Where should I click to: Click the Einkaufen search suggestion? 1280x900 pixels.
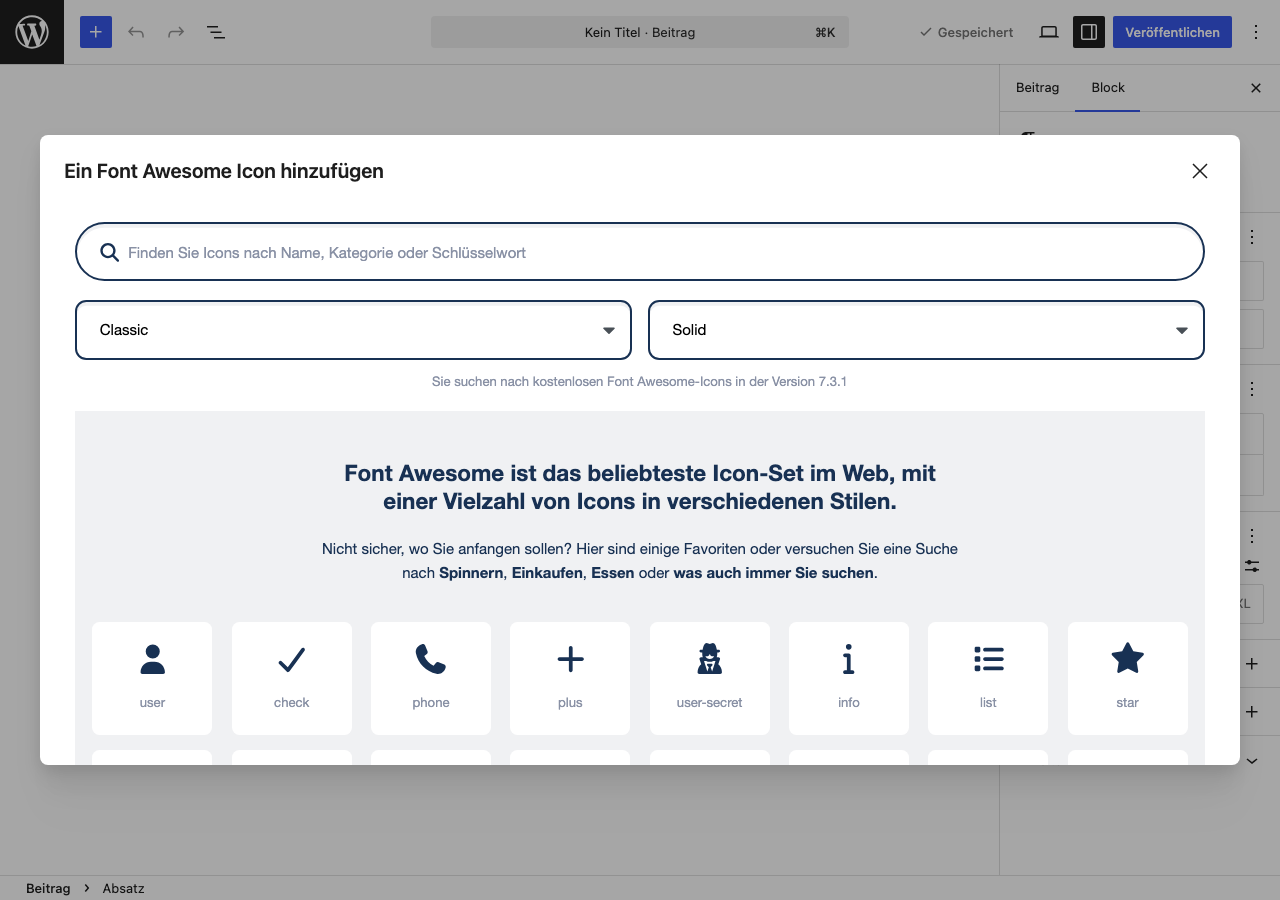pyautogui.click(x=547, y=573)
